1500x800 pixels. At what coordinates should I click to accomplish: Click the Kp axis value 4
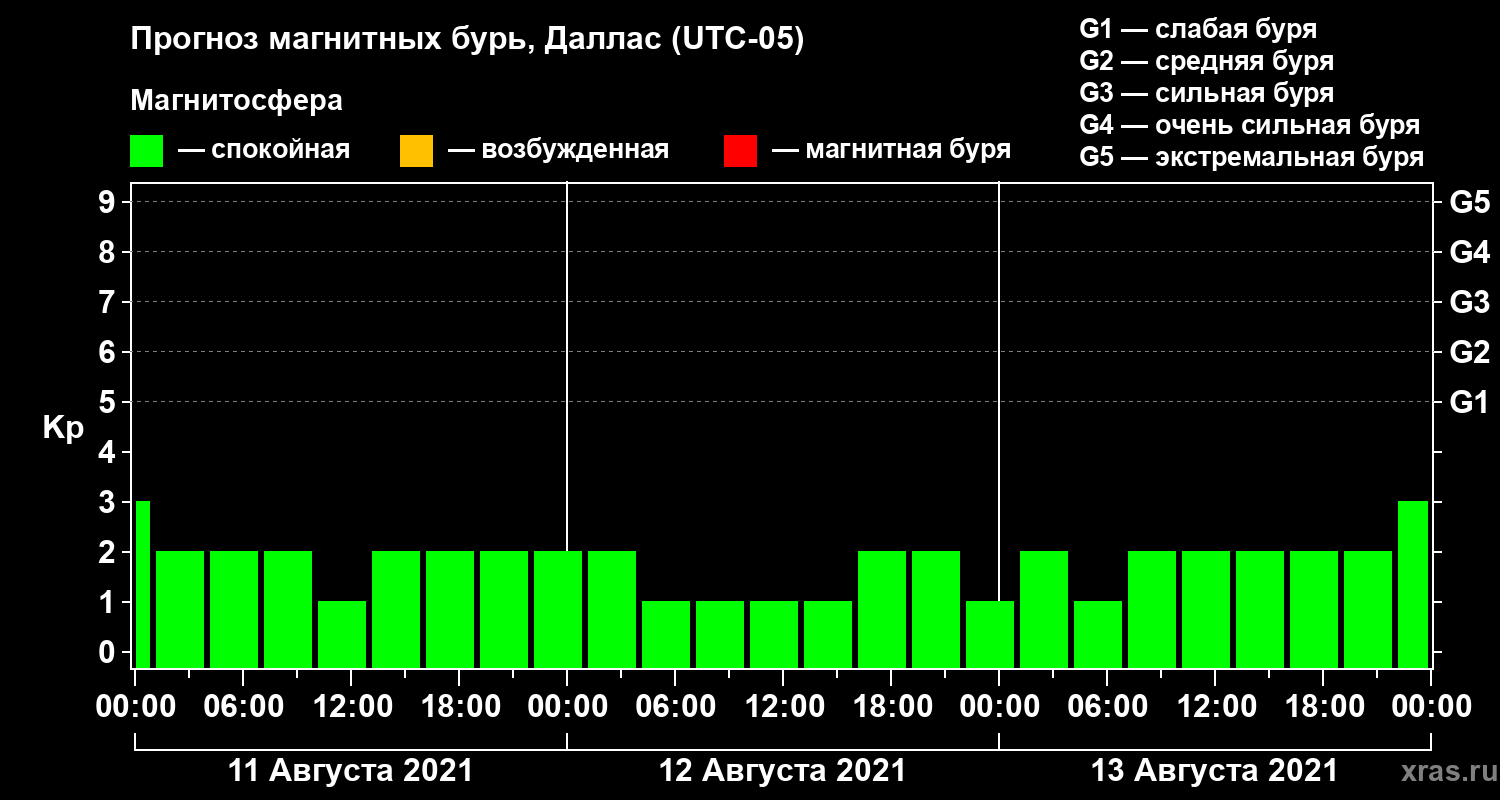point(109,452)
